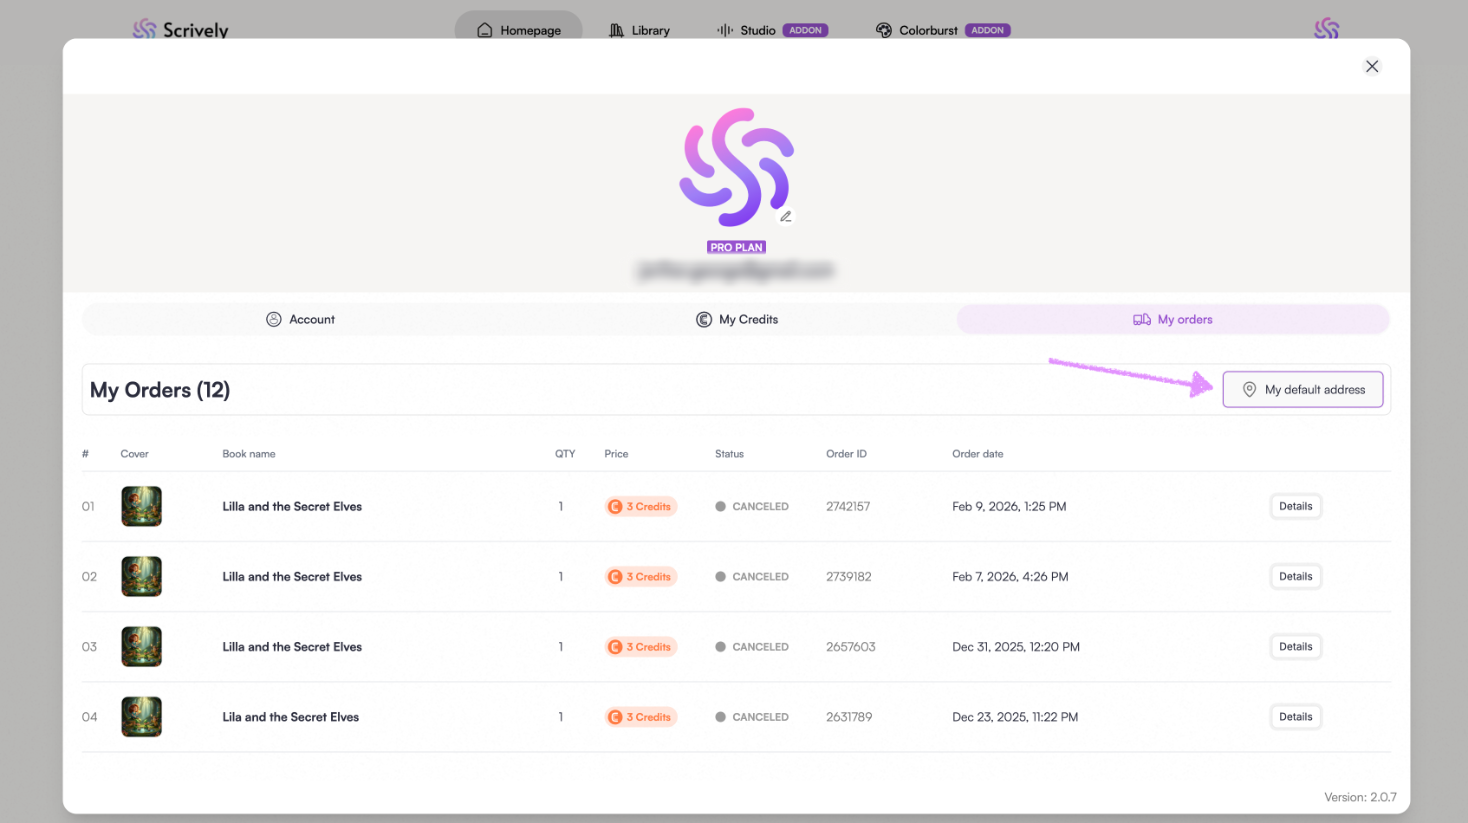Click the Scrively logo at top left

[x=181, y=30]
